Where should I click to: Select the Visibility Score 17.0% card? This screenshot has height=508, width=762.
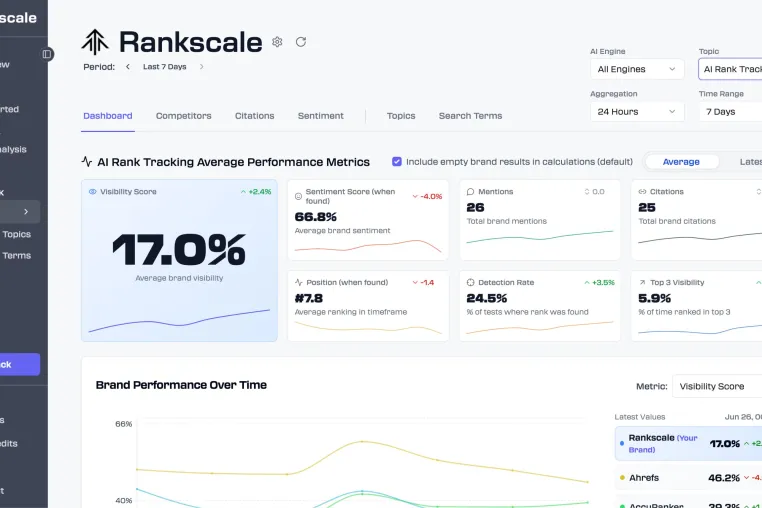(179, 261)
